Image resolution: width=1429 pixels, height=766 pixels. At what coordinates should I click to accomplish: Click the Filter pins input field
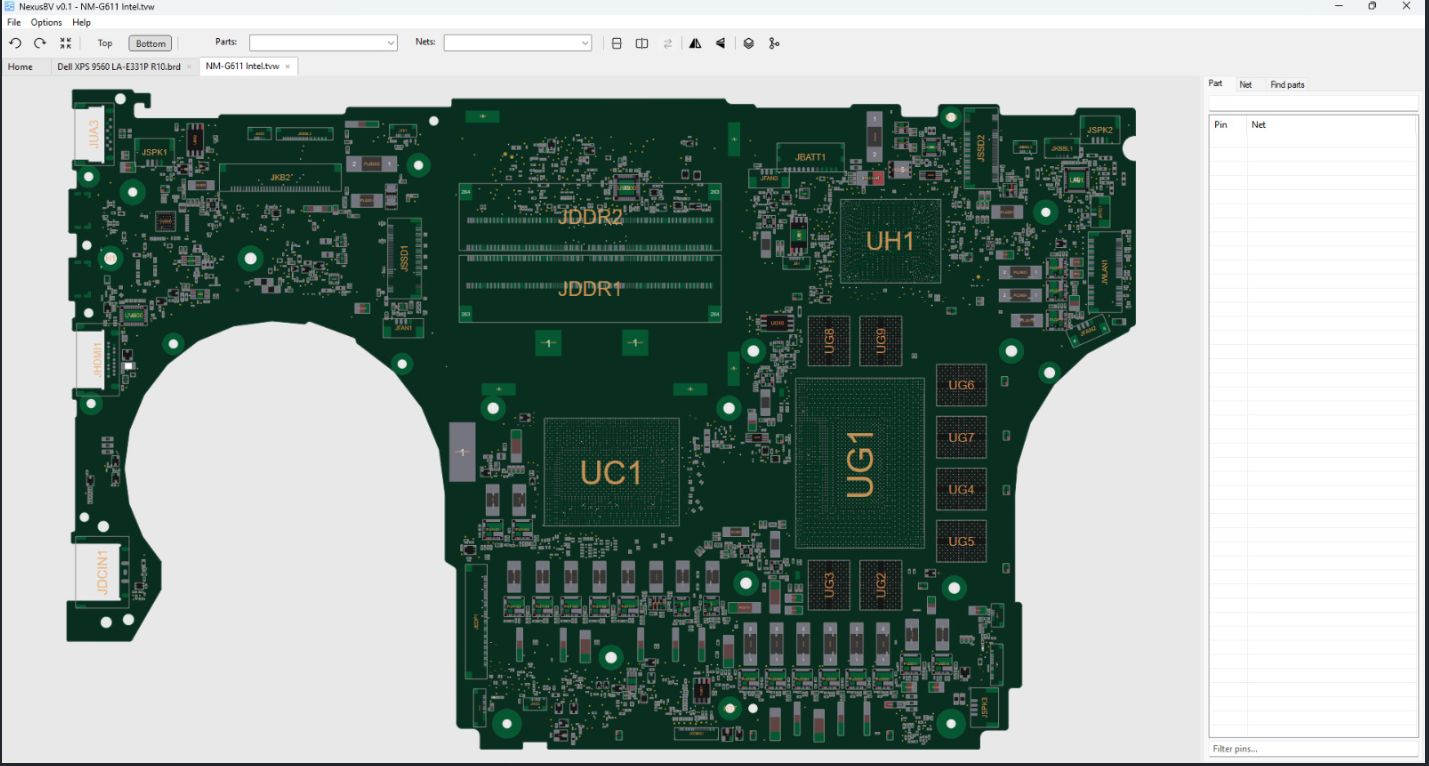[x=1314, y=749]
